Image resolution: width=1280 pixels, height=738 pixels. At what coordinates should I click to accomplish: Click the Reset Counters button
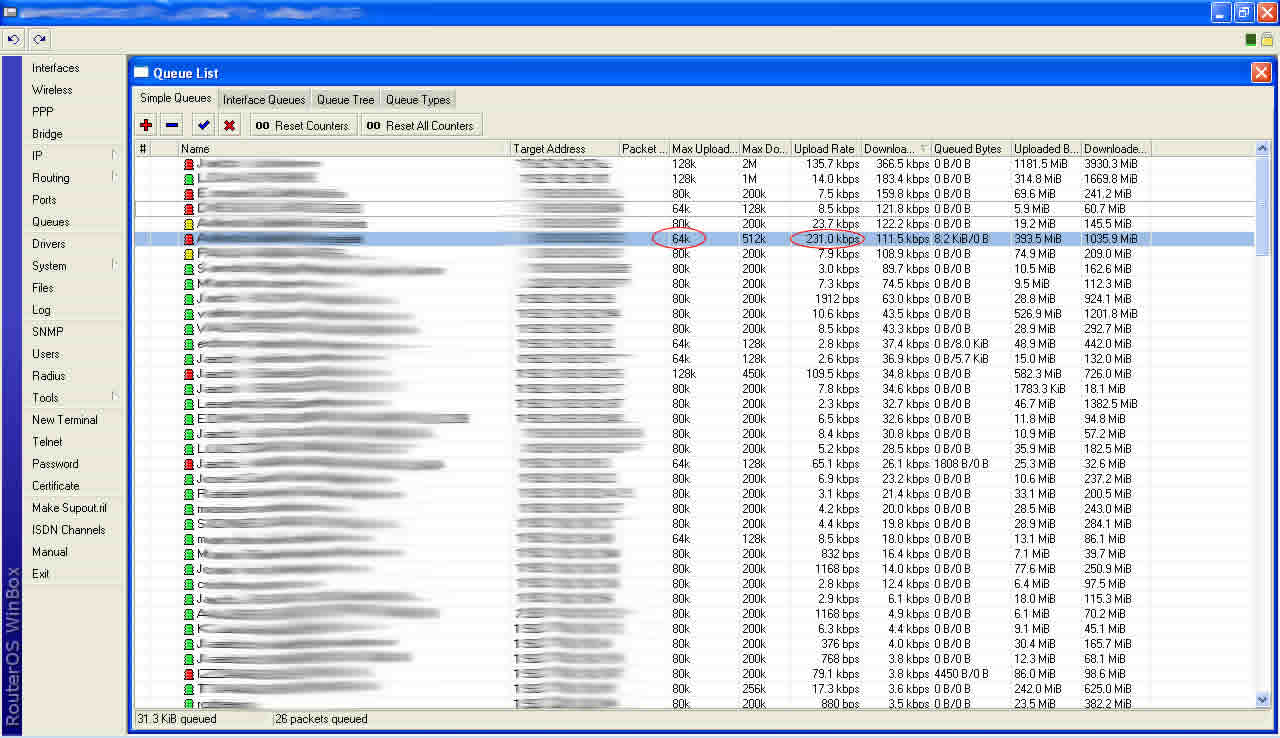click(x=303, y=125)
